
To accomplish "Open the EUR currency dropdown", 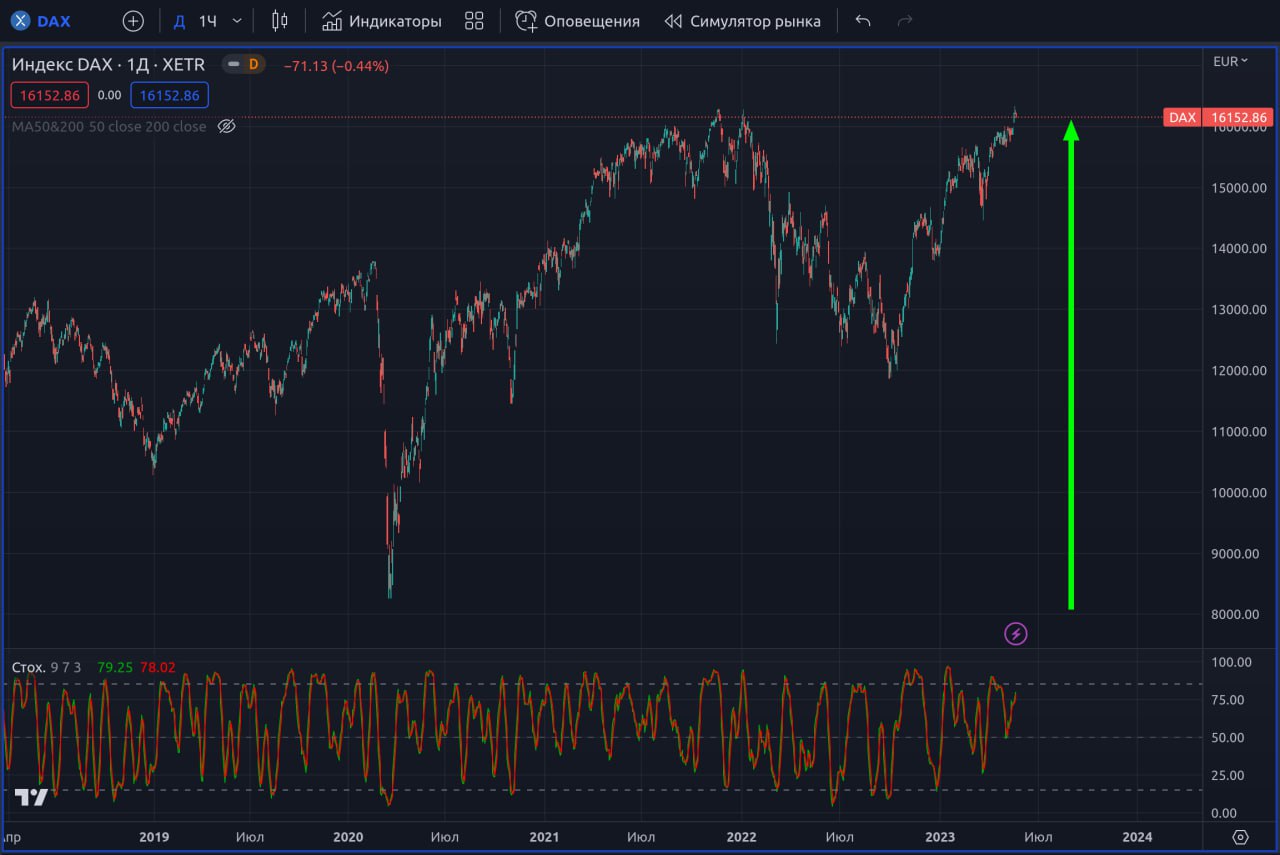I will (1230, 61).
